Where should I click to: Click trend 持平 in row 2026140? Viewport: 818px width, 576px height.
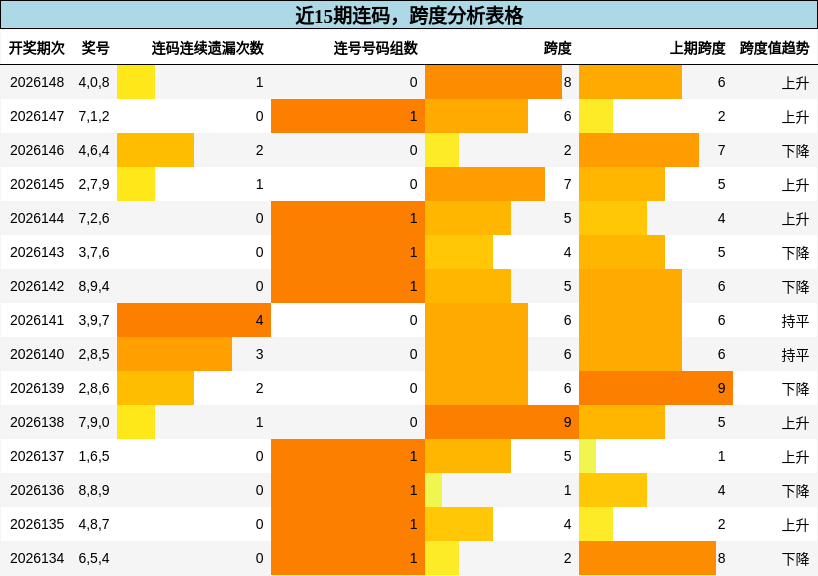click(795, 354)
